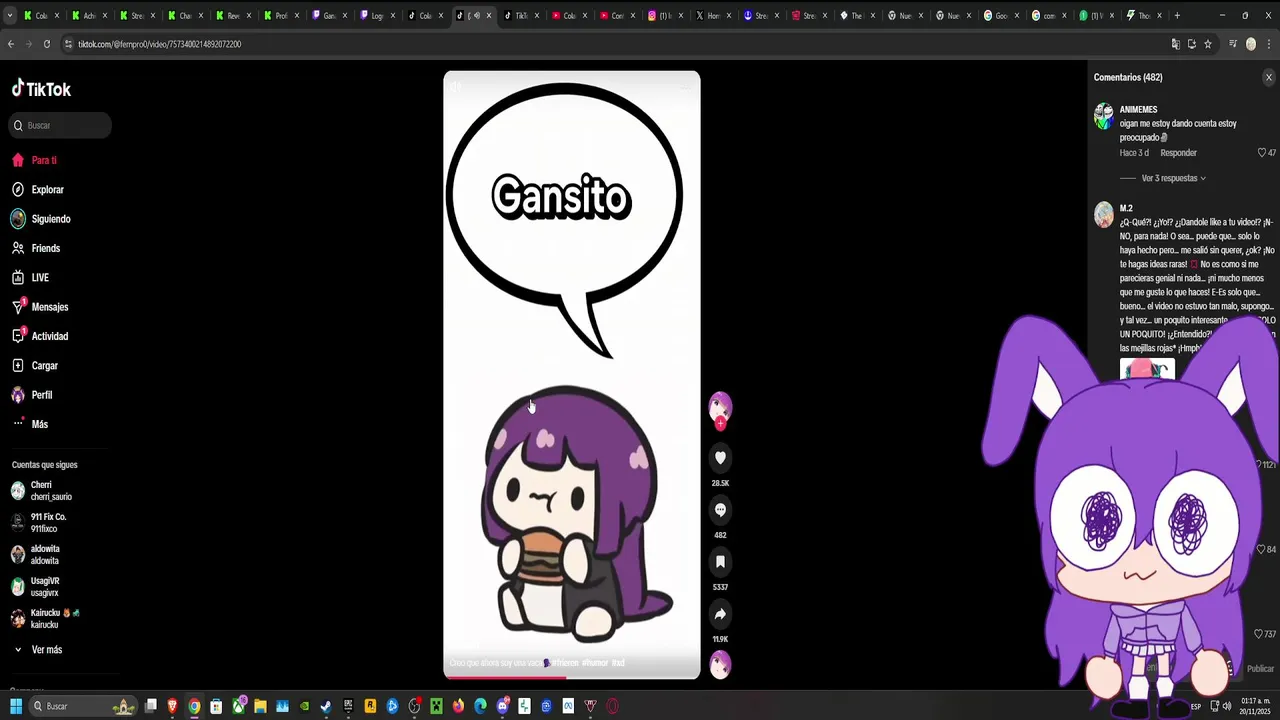Open the Para ti feed
Screen dimensions: 1280x720
(x=44, y=160)
